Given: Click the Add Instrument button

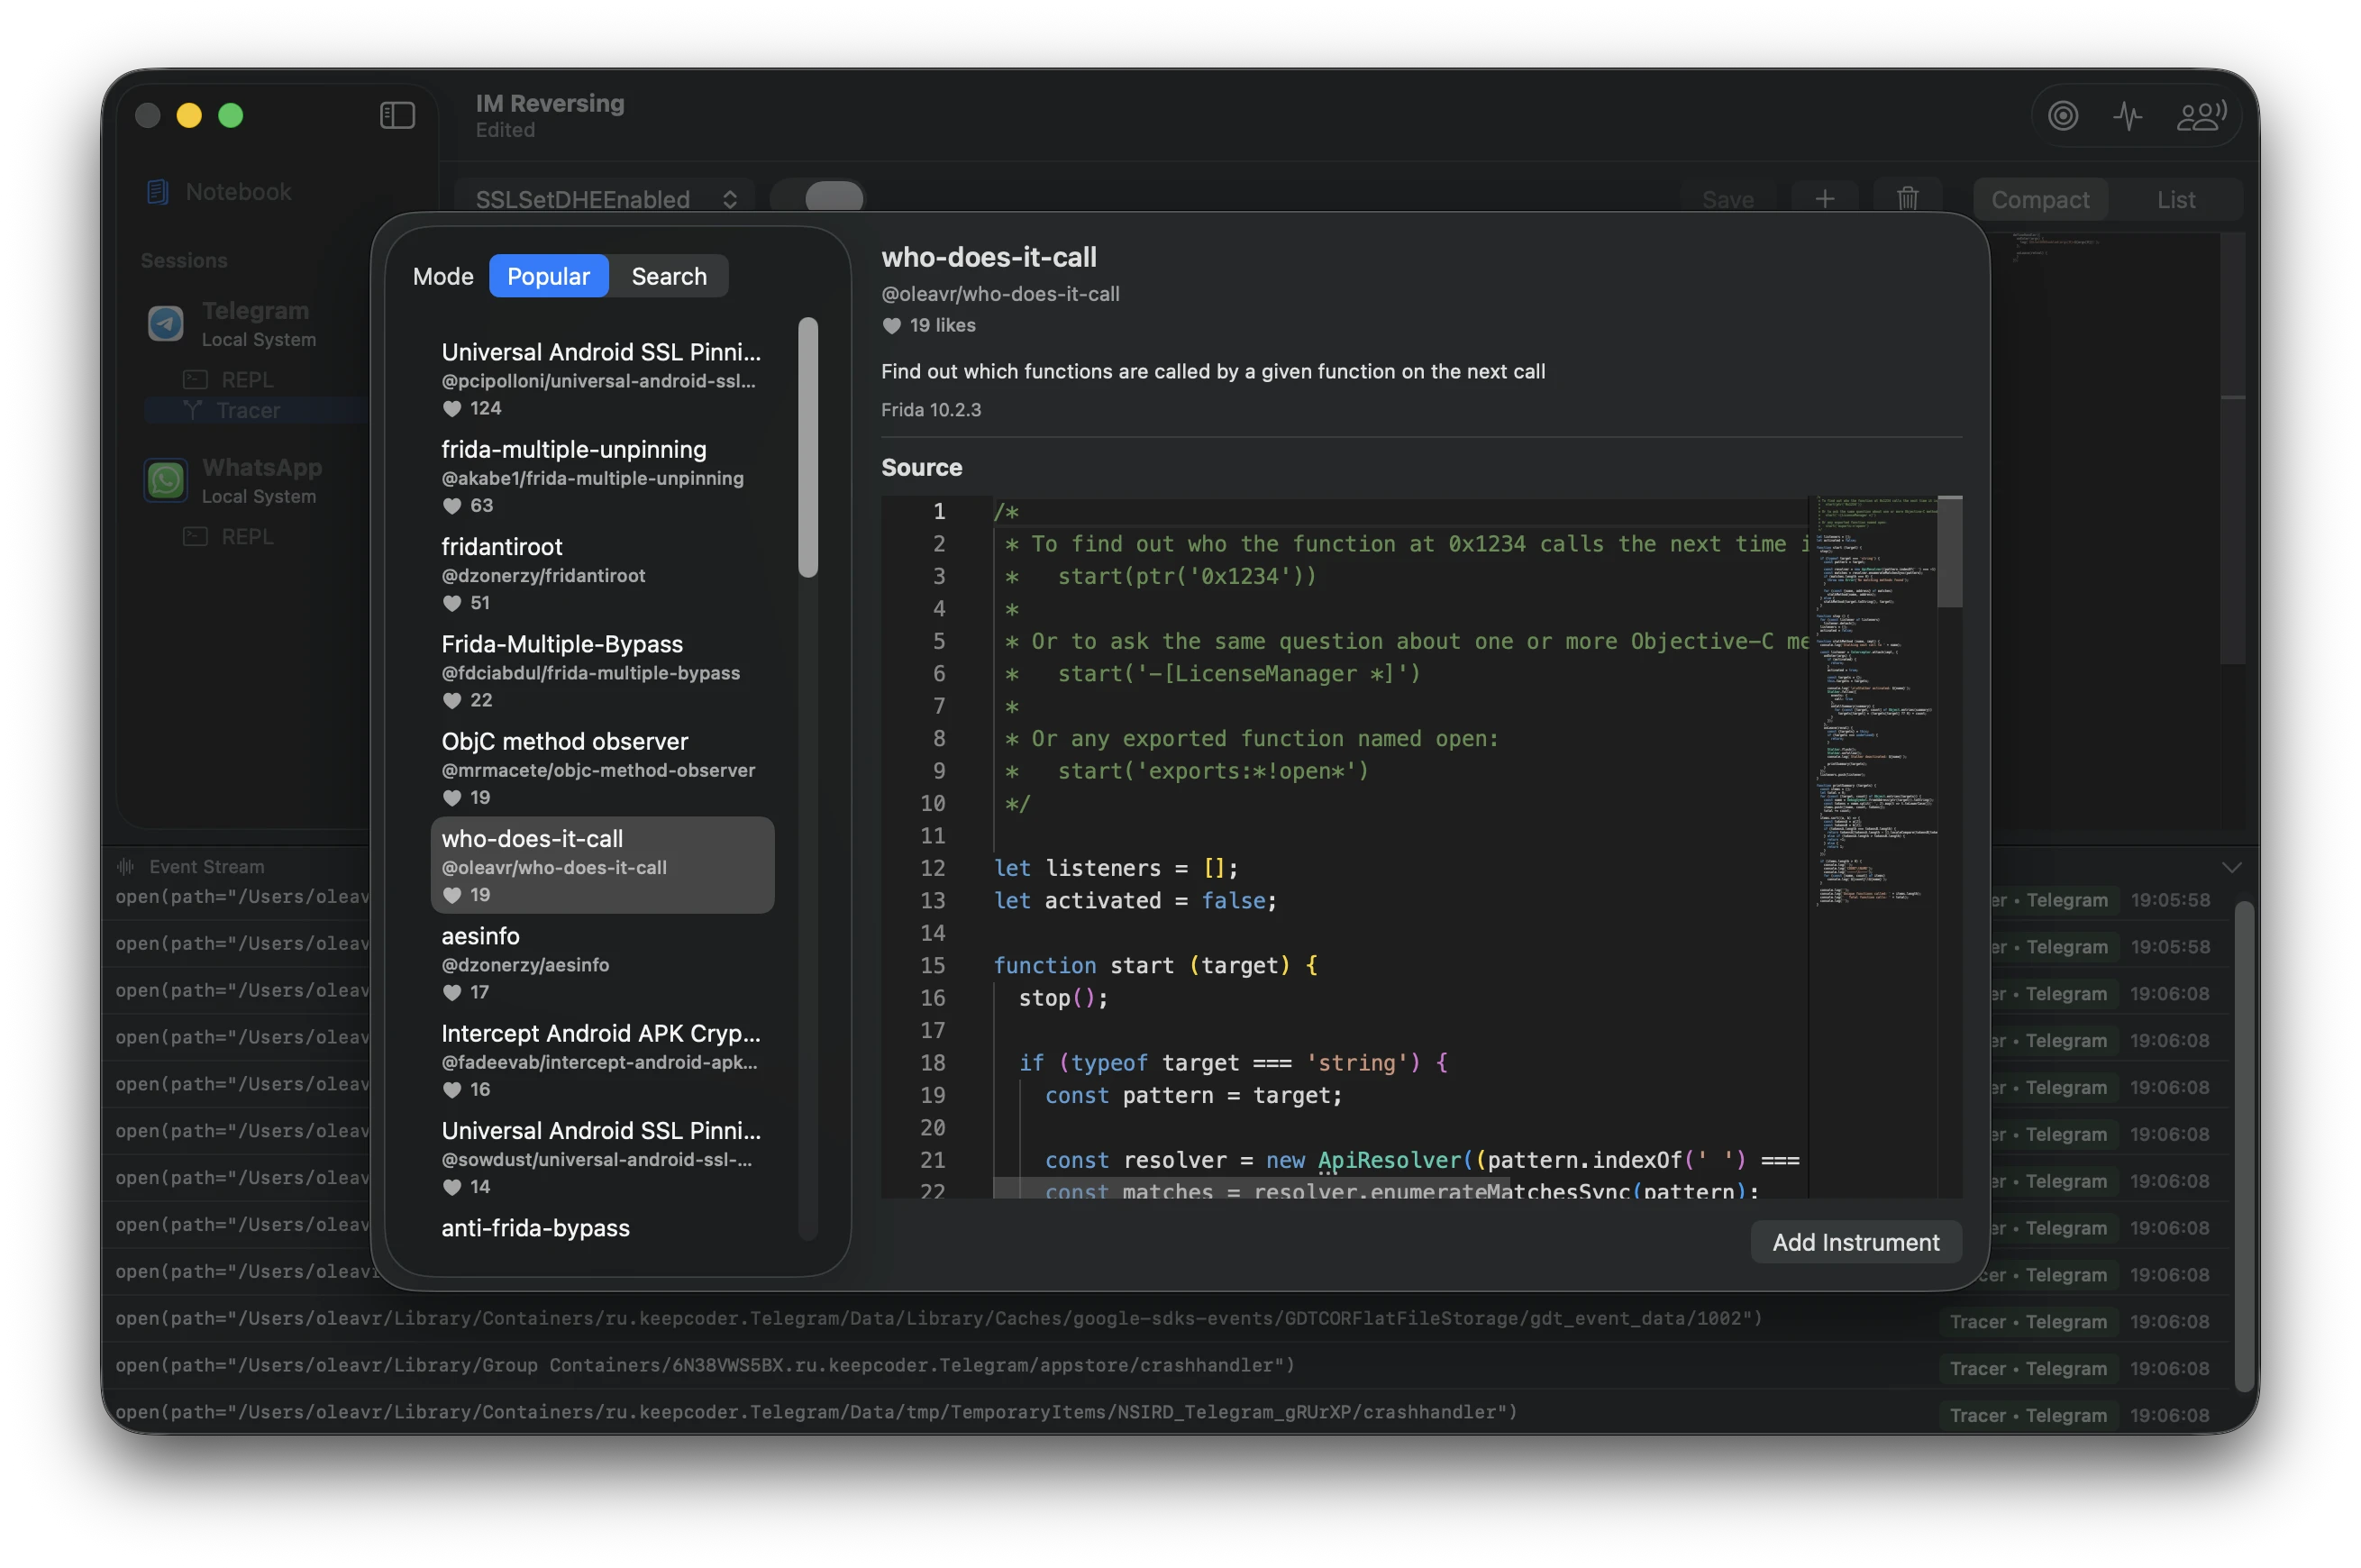Looking at the screenshot, I should (x=1855, y=1242).
